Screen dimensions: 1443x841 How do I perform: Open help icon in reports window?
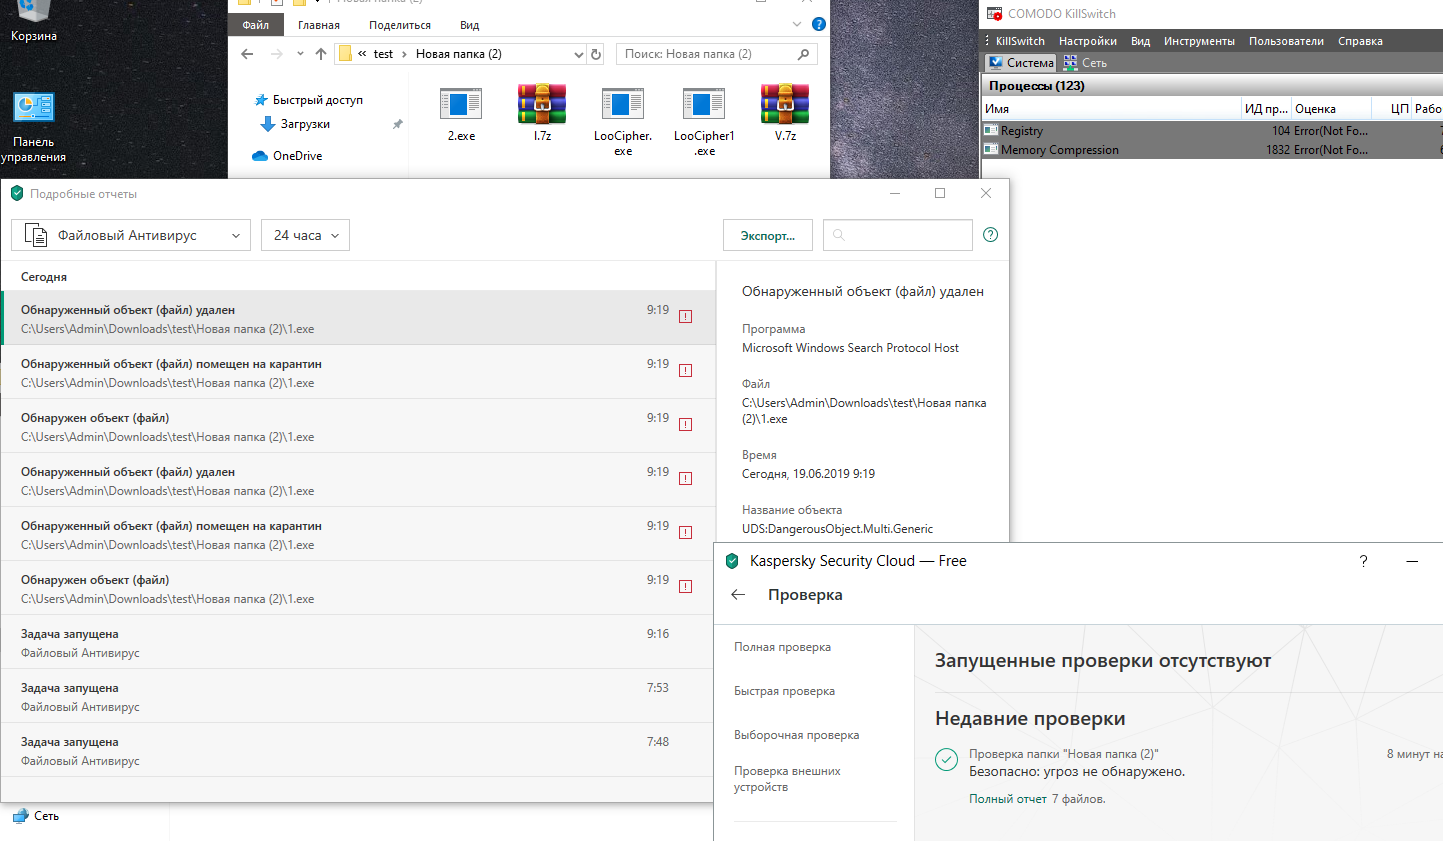click(x=990, y=235)
